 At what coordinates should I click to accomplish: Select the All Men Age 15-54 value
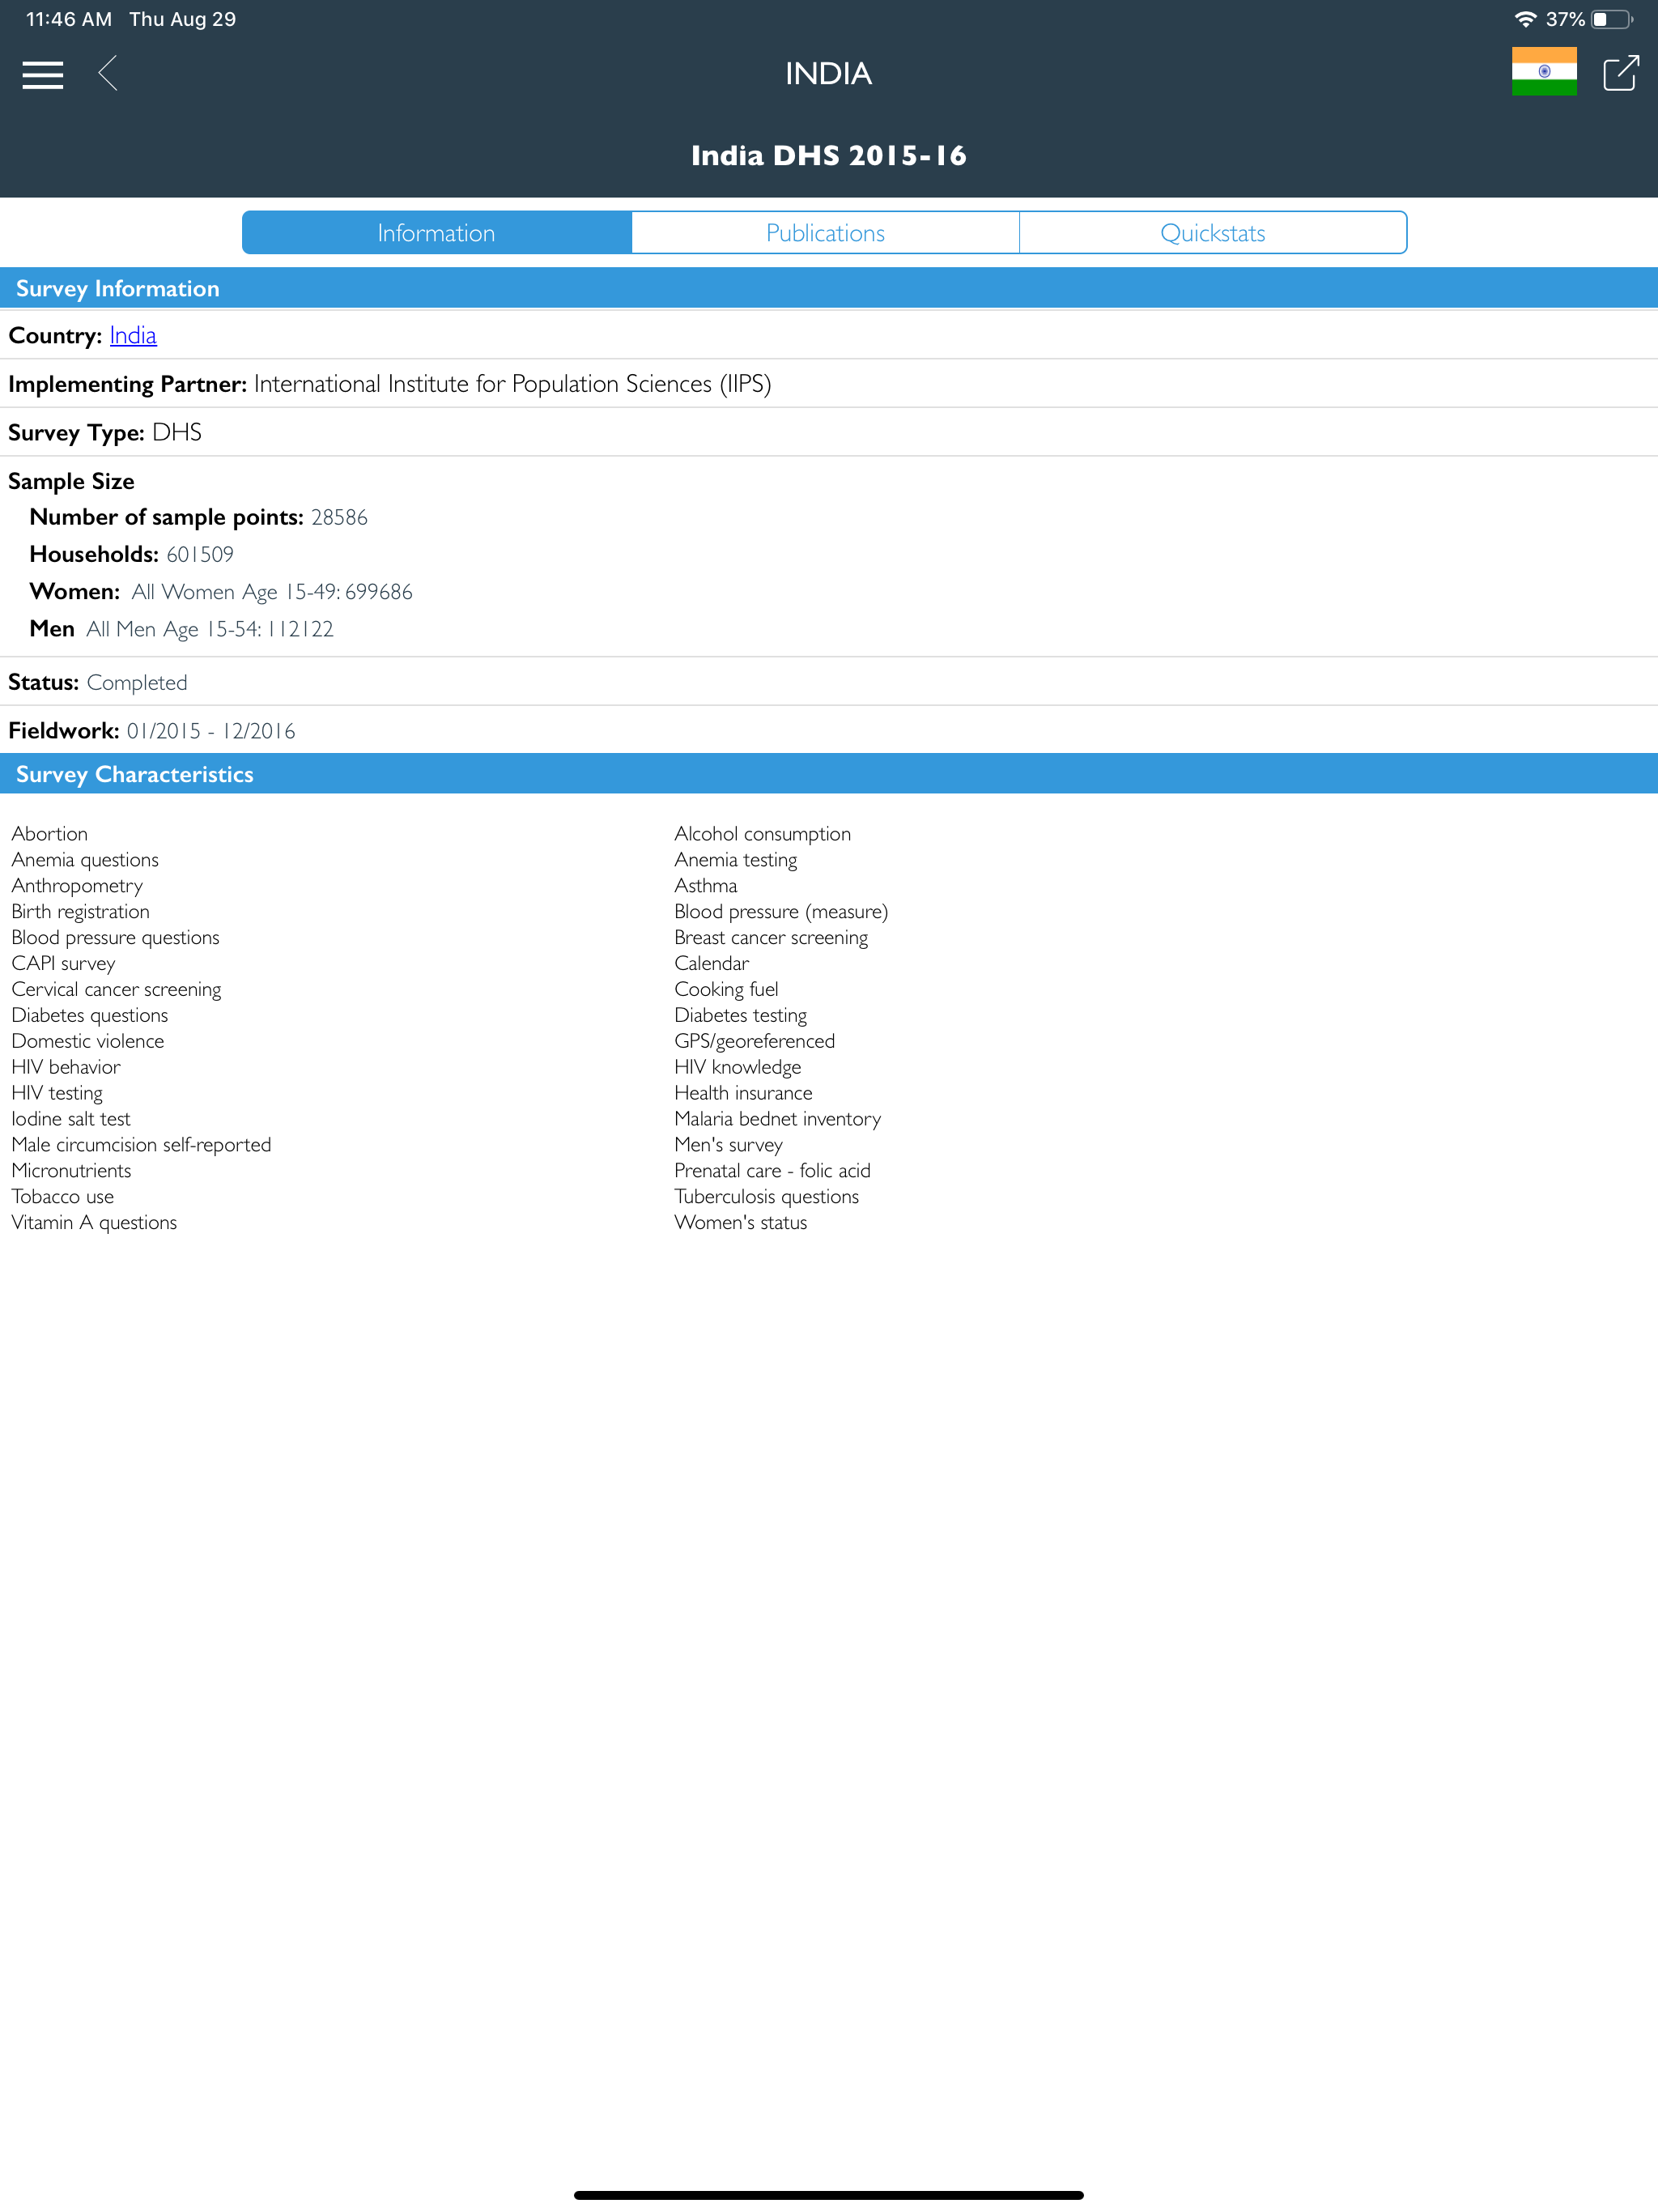point(210,629)
